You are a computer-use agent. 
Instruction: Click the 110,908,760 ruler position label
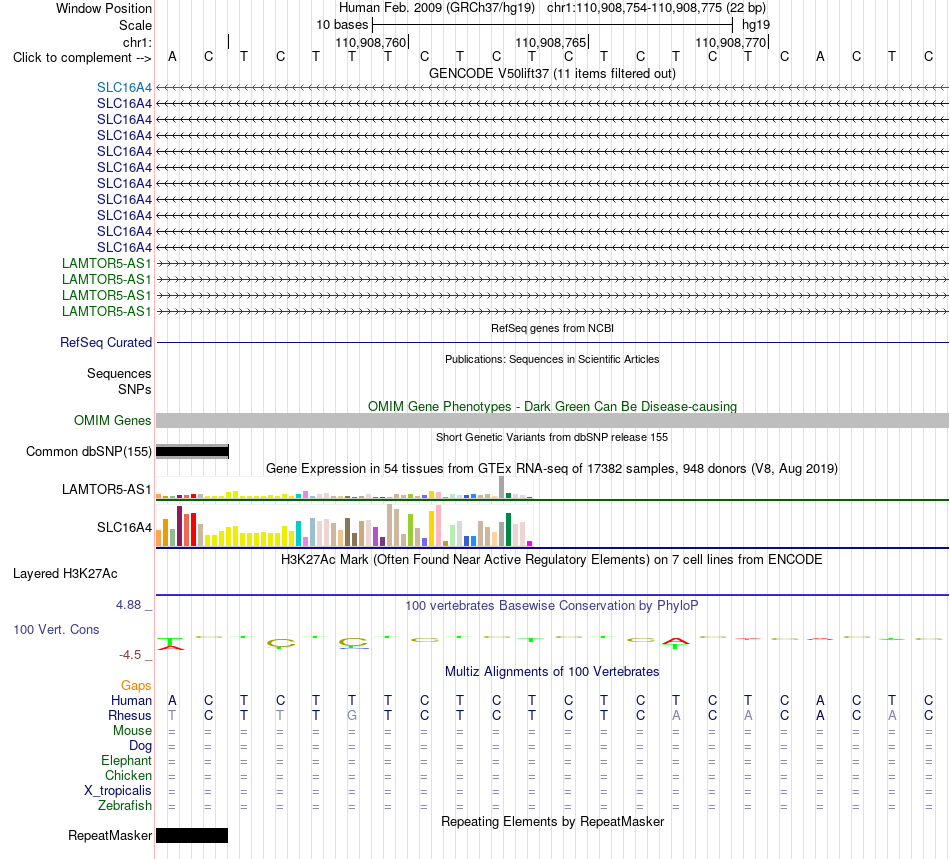tap(371, 42)
